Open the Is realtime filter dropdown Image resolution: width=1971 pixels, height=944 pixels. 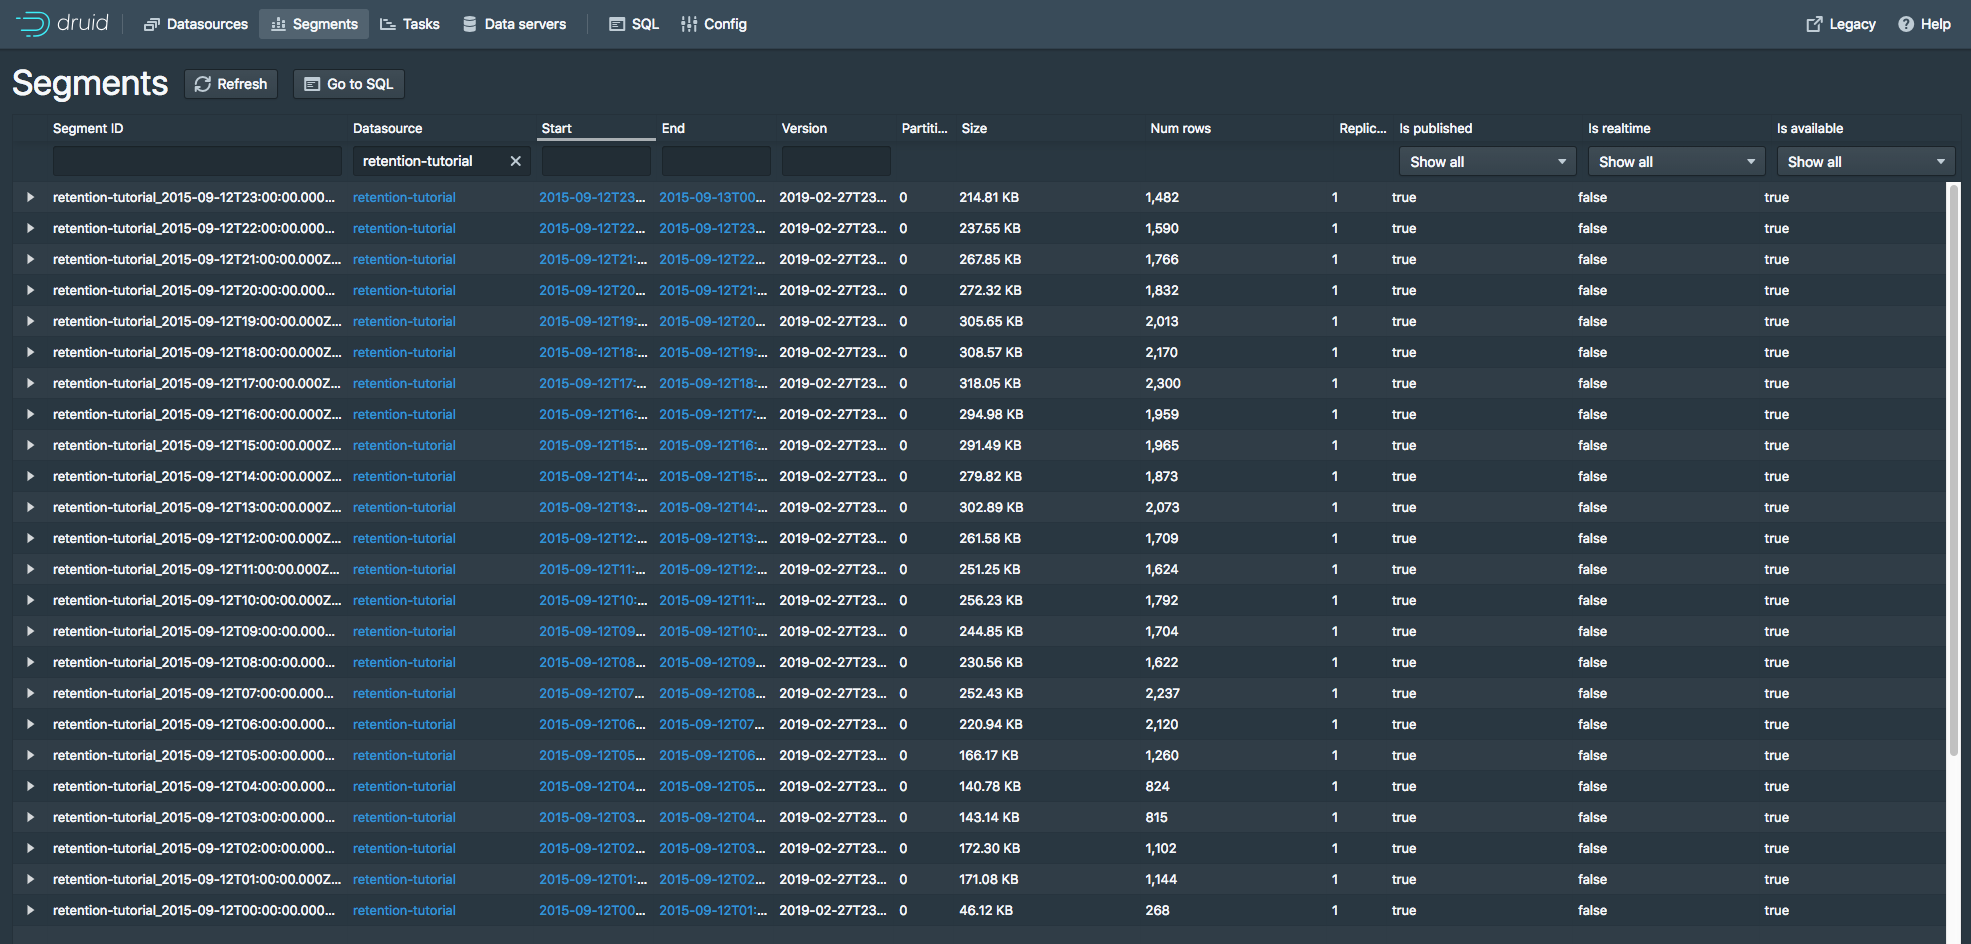pos(1675,162)
